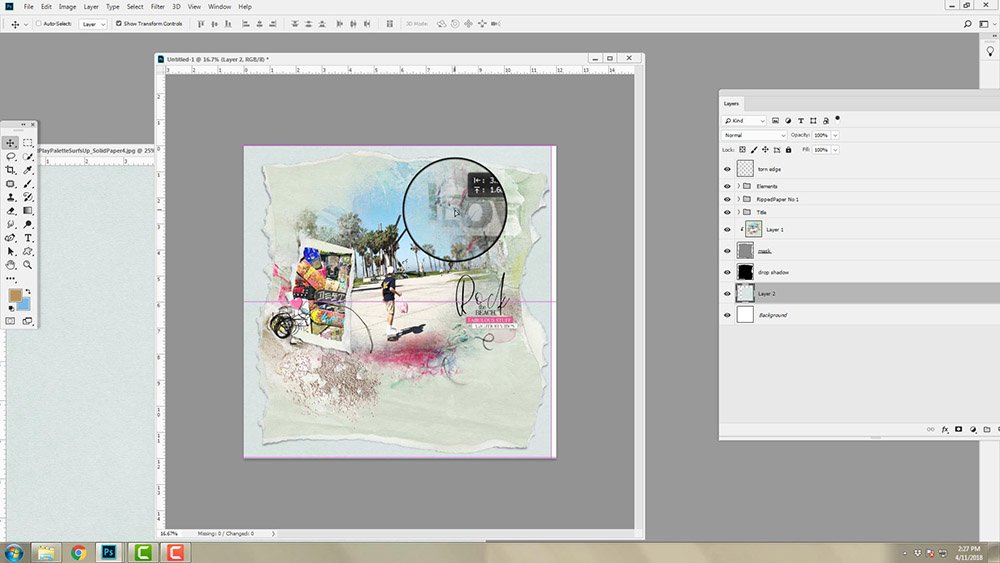Select the Gradient tool

coord(28,210)
